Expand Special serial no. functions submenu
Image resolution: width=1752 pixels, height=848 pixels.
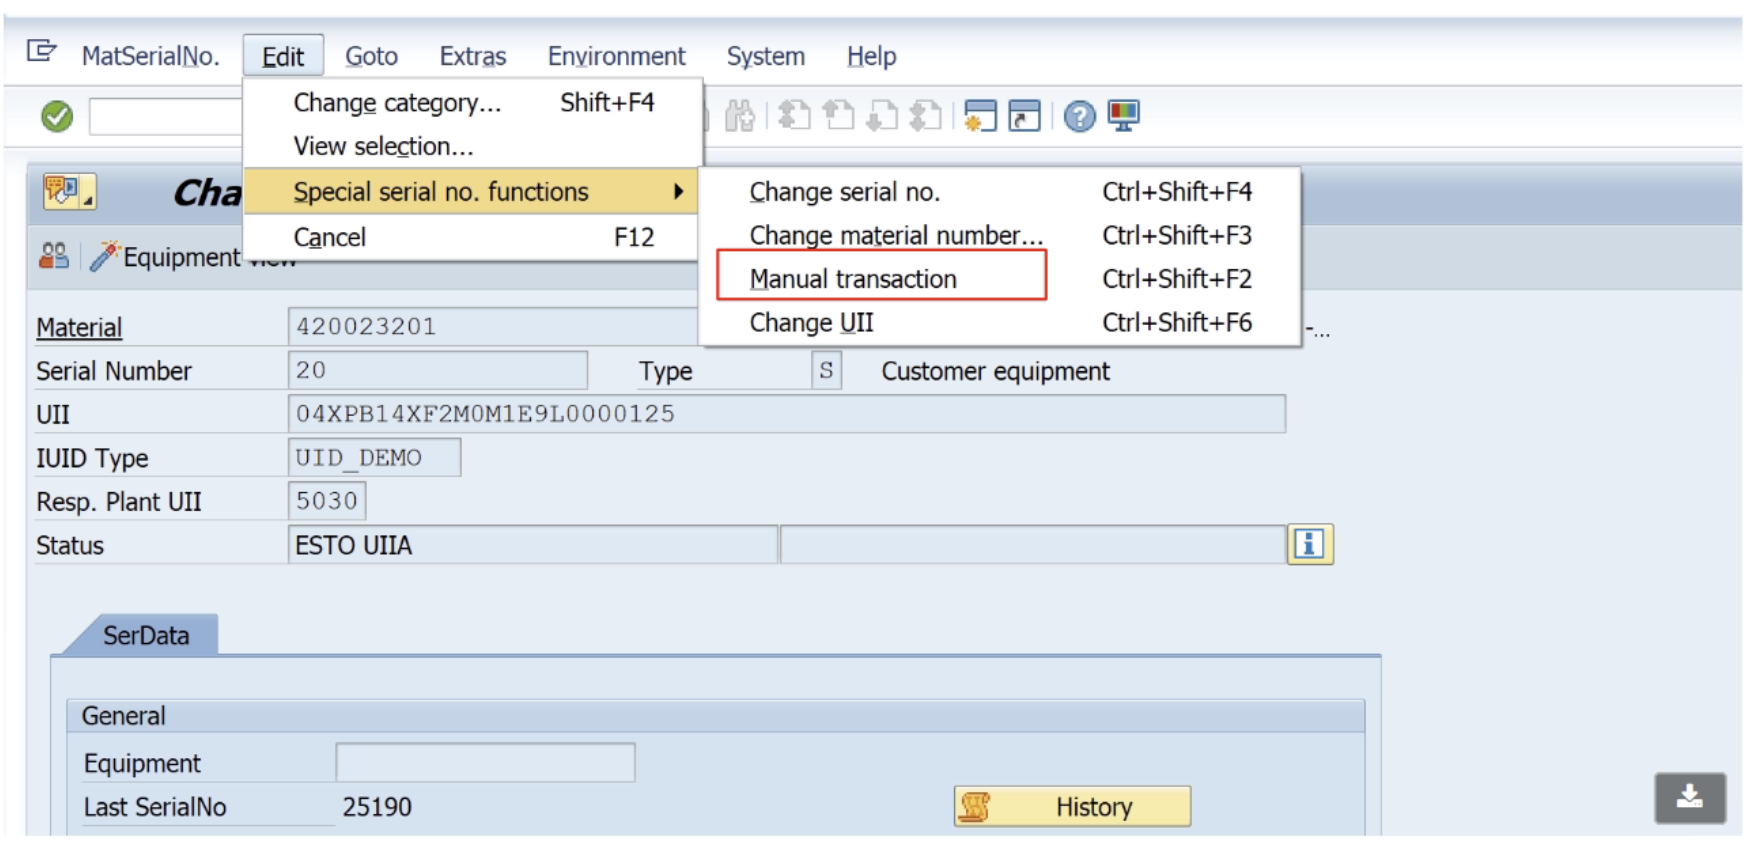(x=470, y=192)
